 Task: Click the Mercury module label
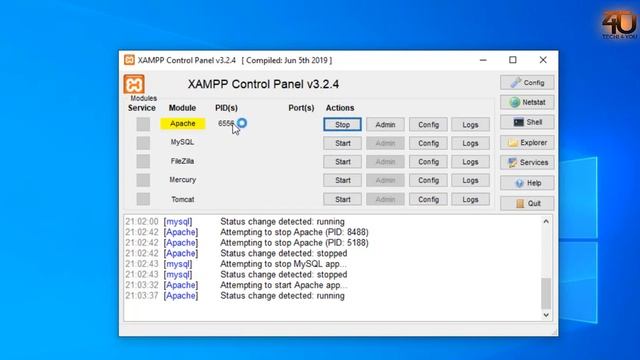point(182,180)
